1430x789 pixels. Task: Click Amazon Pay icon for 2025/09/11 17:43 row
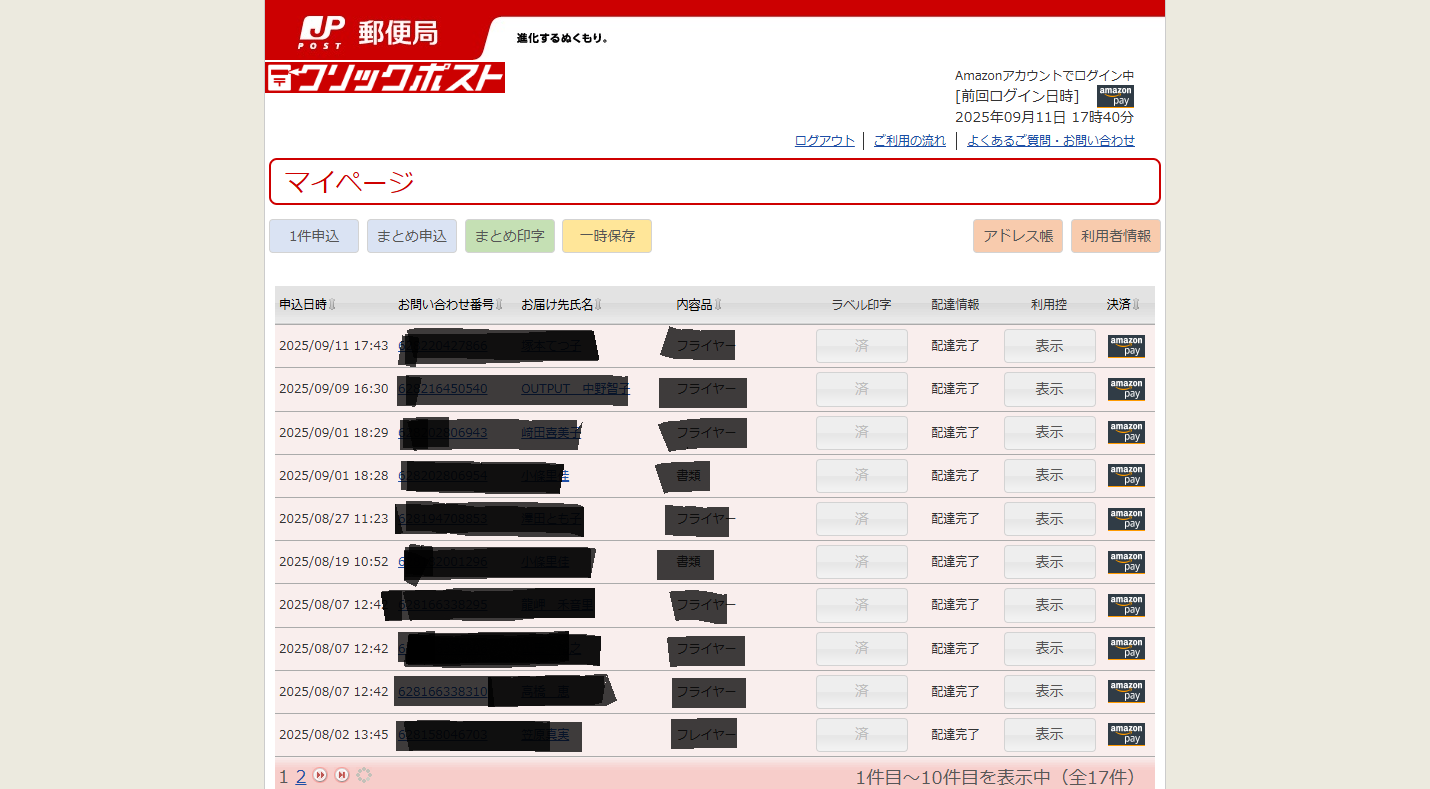[1126, 346]
